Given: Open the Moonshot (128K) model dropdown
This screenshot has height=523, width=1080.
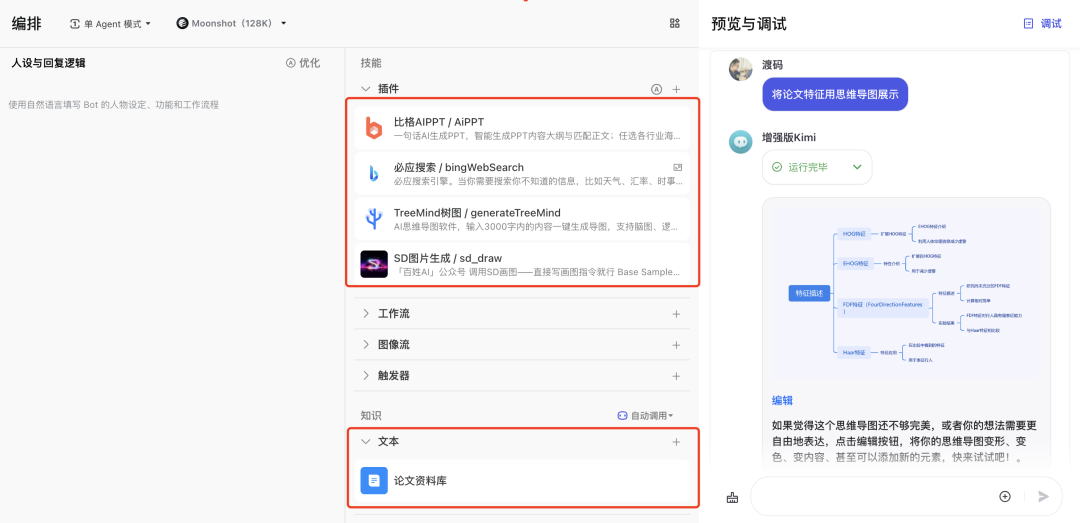Looking at the screenshot, I should (x=231, y=23).
